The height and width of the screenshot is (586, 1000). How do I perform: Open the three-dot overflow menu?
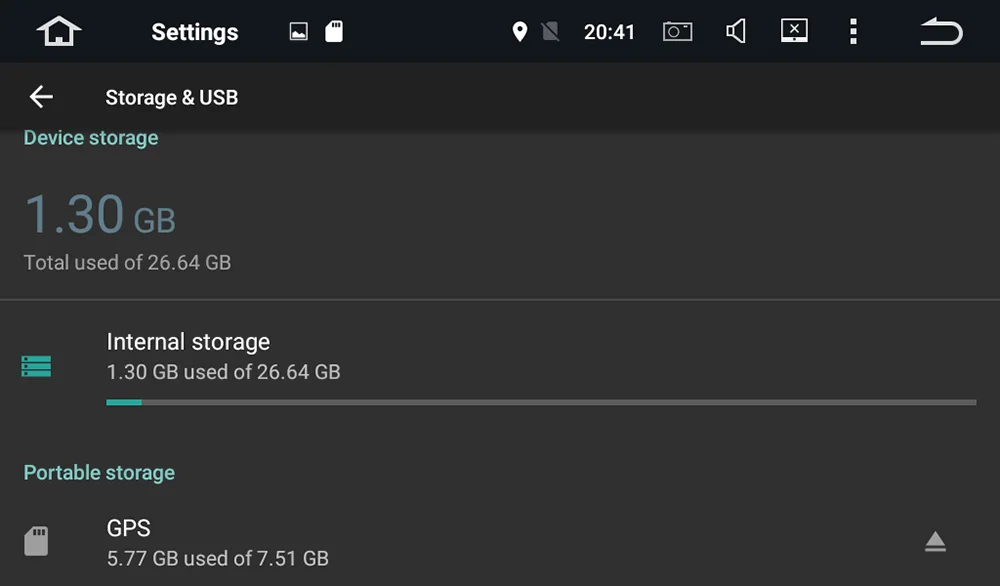point(853,31)
